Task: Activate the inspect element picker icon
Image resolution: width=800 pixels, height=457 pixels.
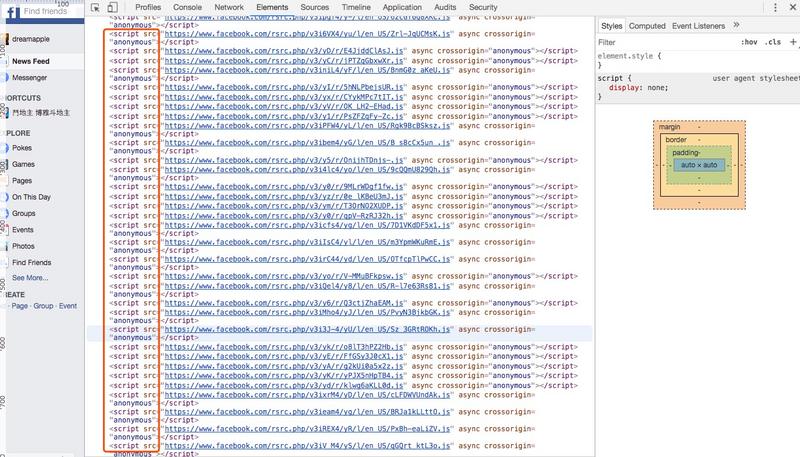Action: coord(95,7)
